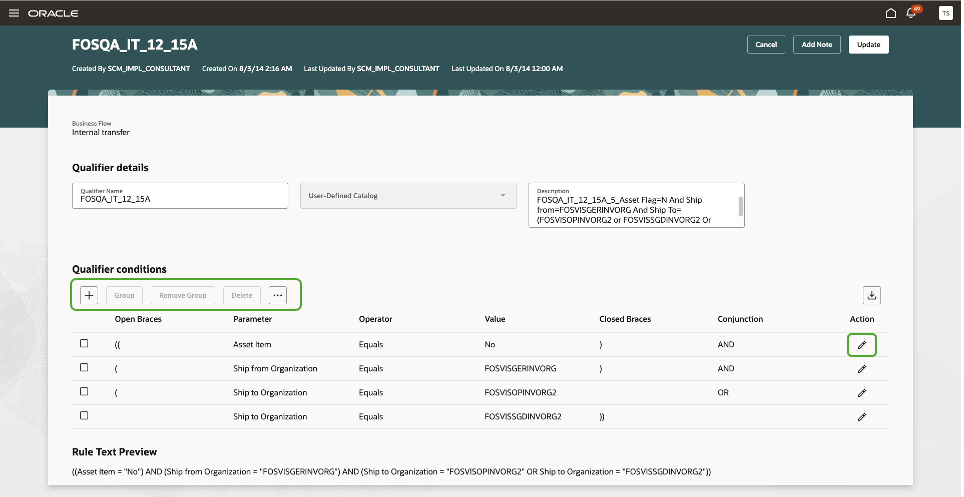Click the Rule Text Preview expression

click(391, 472)
